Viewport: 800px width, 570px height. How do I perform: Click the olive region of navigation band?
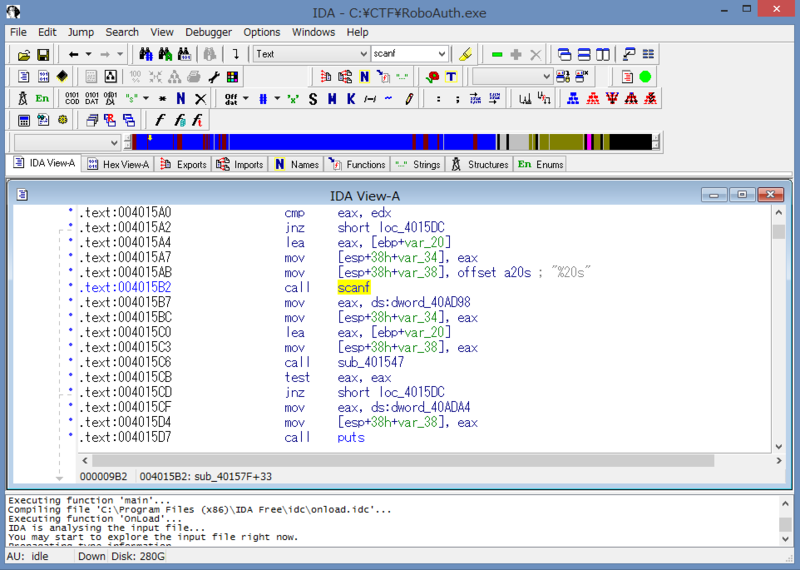(x=566, y=142)
